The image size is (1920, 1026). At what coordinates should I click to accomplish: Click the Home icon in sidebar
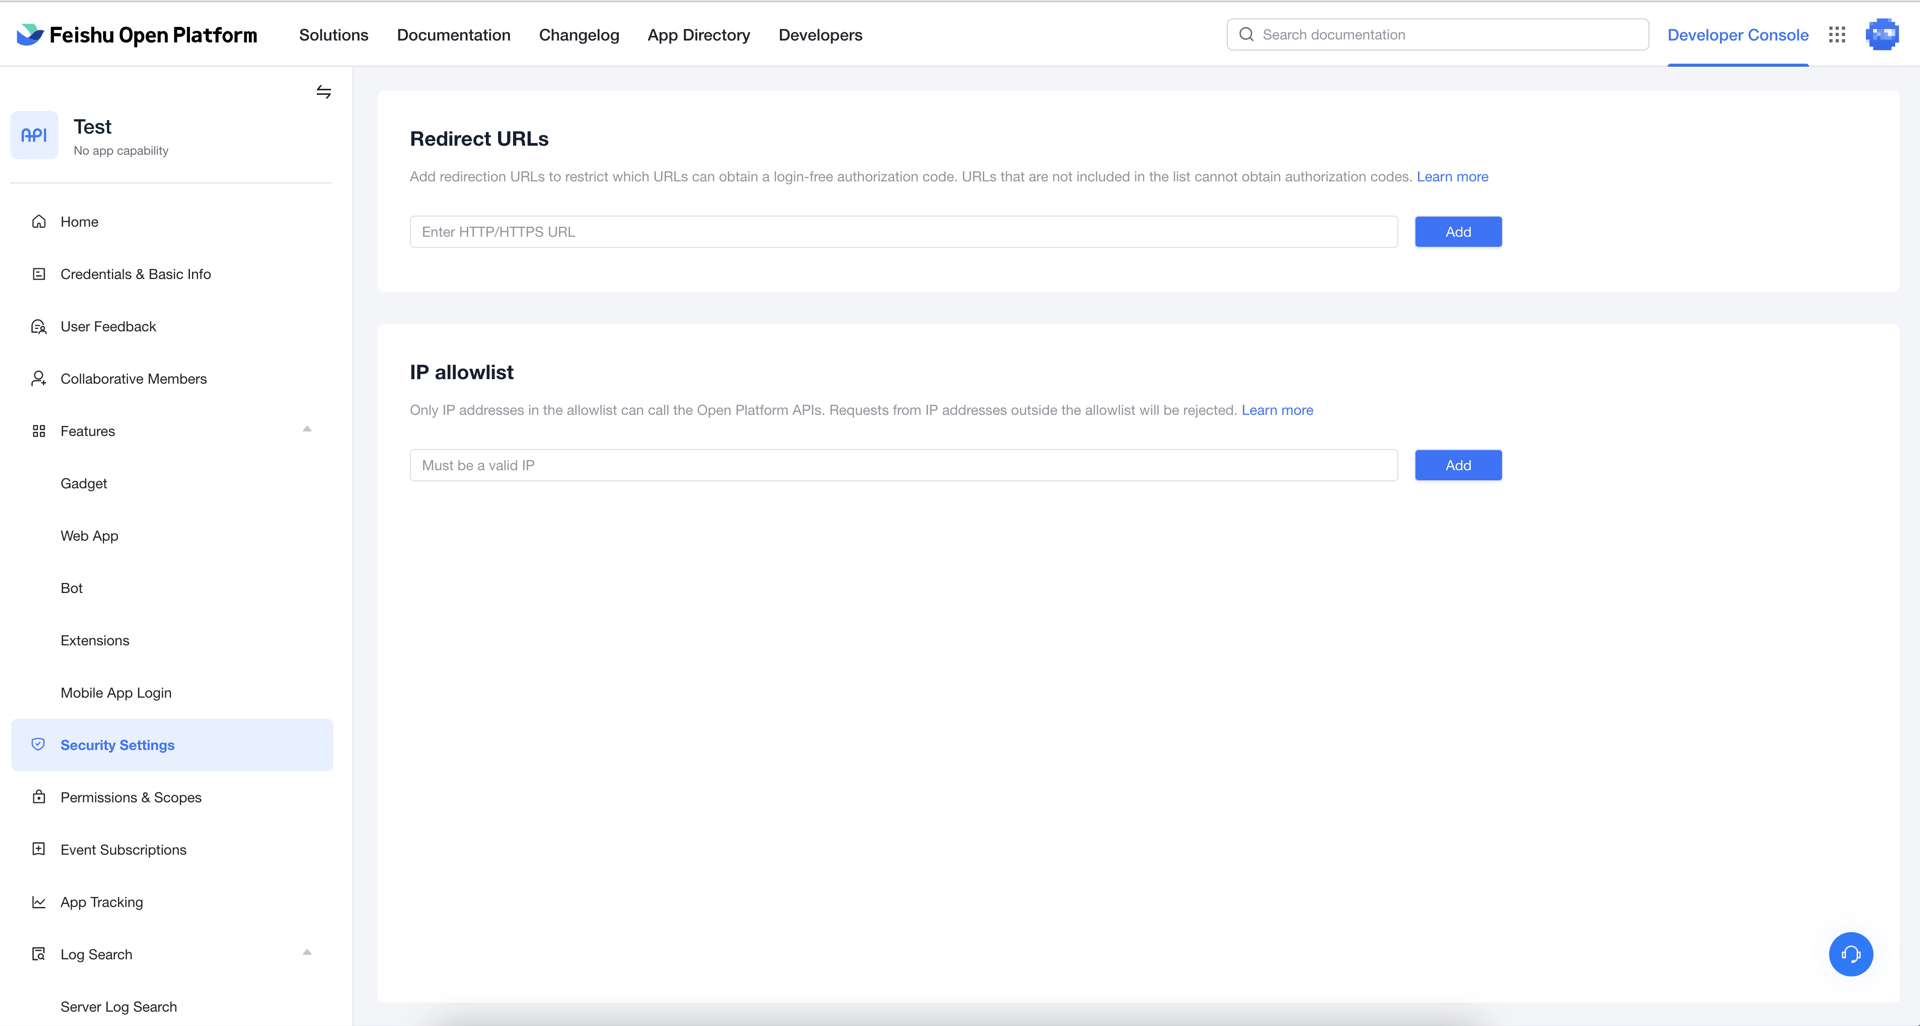39,222
